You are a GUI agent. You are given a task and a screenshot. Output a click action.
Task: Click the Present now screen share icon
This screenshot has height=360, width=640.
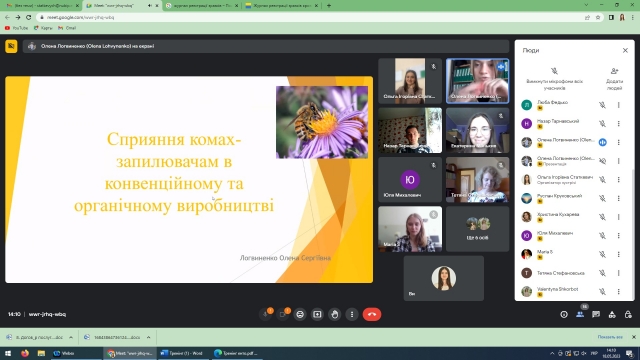[x=317, y=314]
